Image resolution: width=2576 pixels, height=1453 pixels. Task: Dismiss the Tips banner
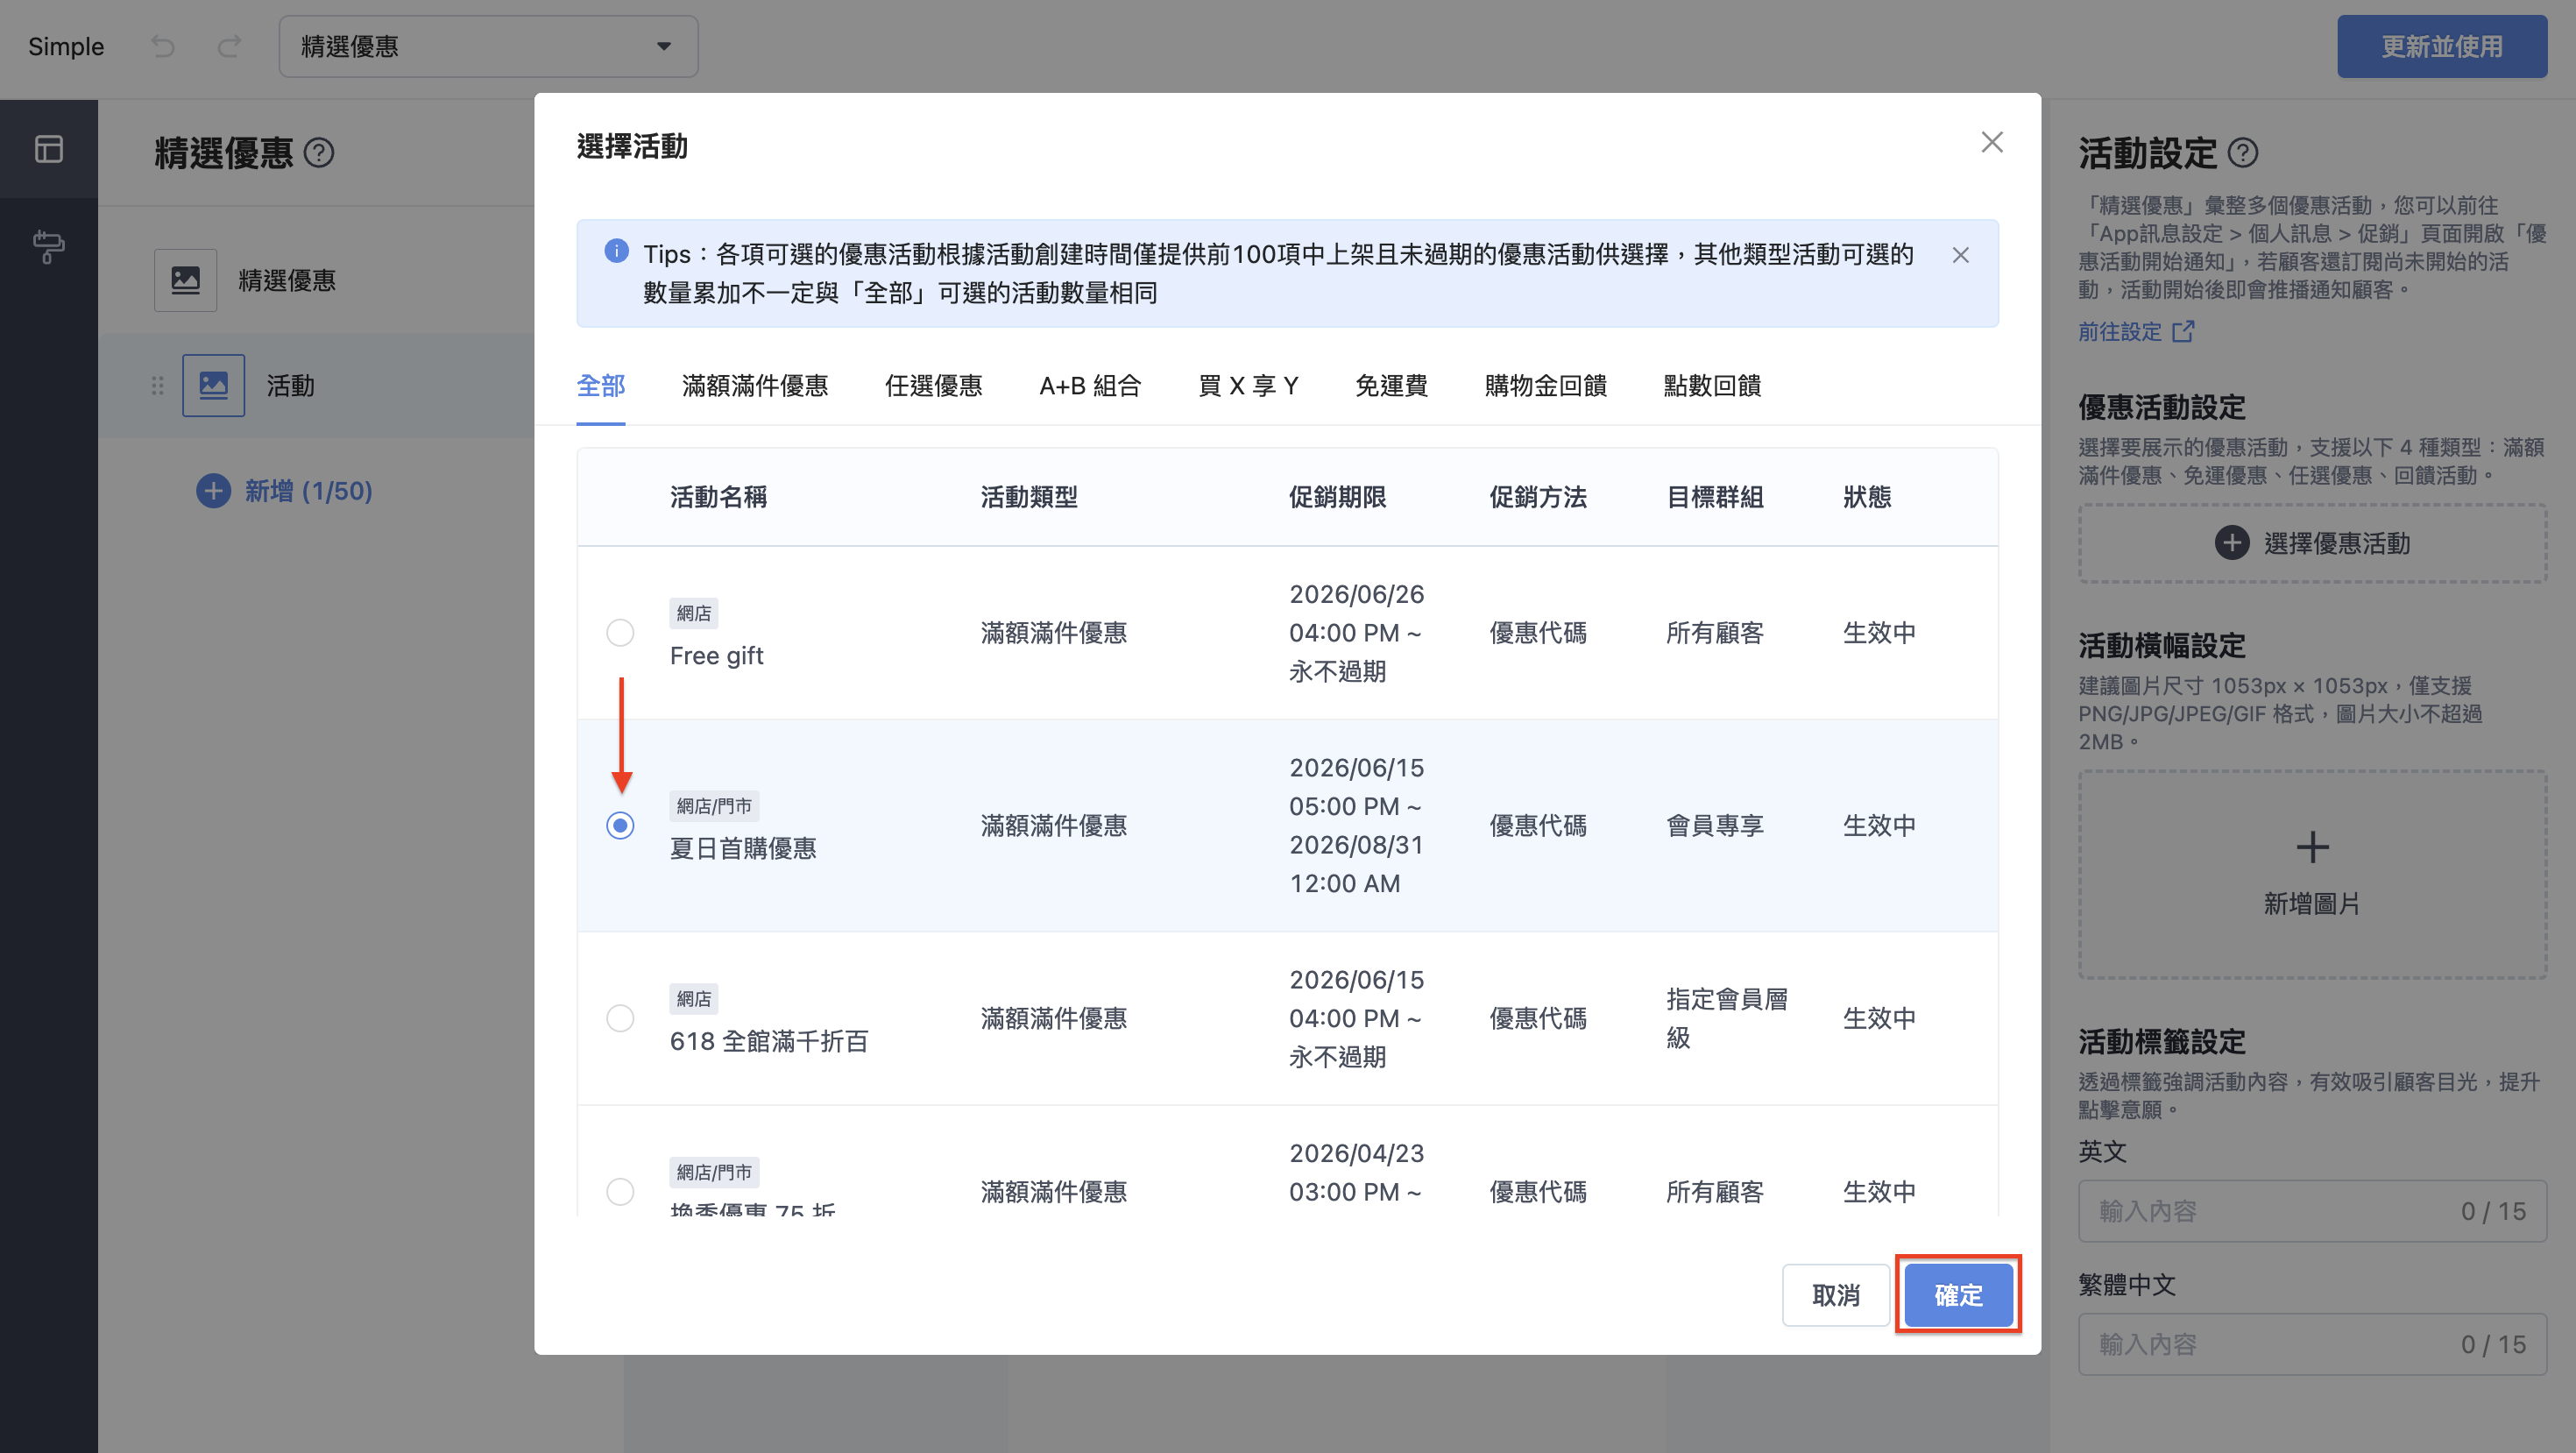coord(1960,255)
